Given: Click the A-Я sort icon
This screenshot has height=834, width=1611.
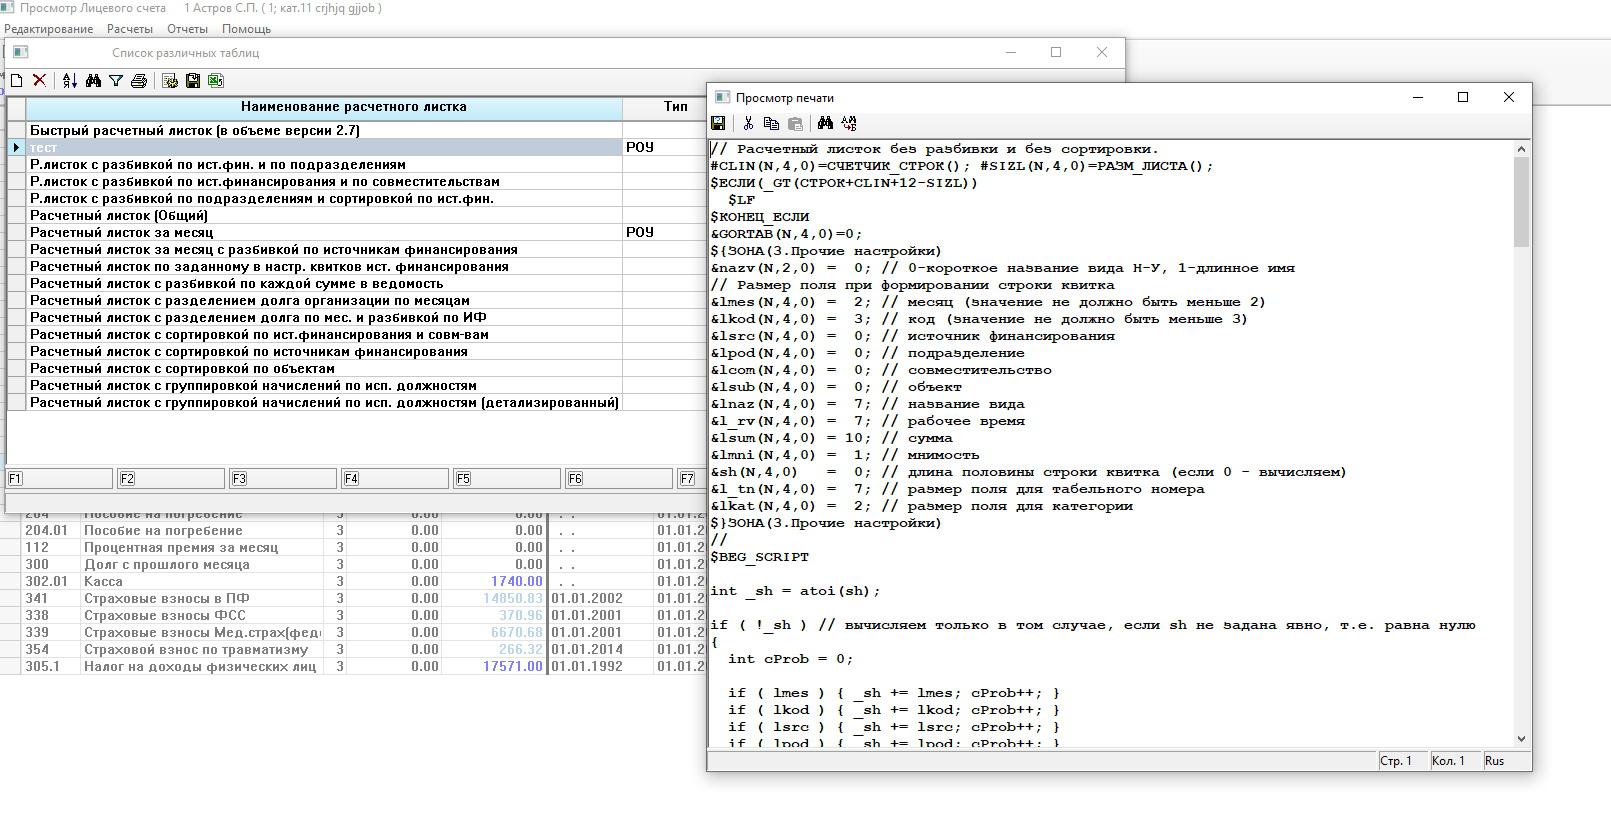Looking at the screenshot, I should click(x=70, y=81).
